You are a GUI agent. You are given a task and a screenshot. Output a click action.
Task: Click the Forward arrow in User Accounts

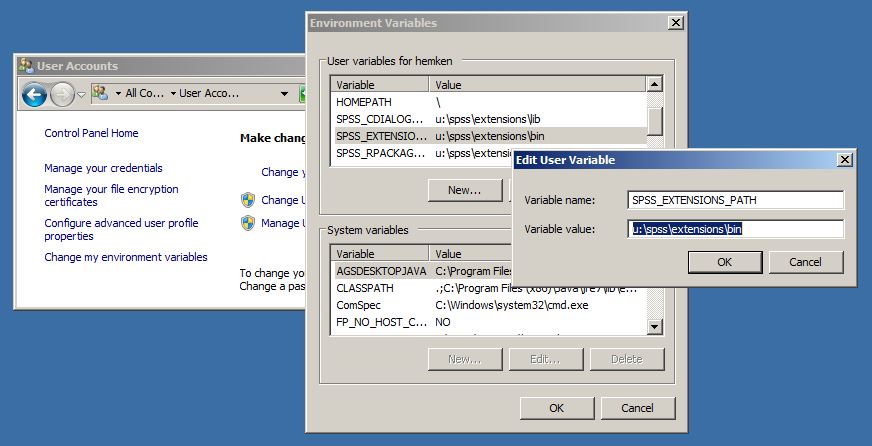[62, 95]
